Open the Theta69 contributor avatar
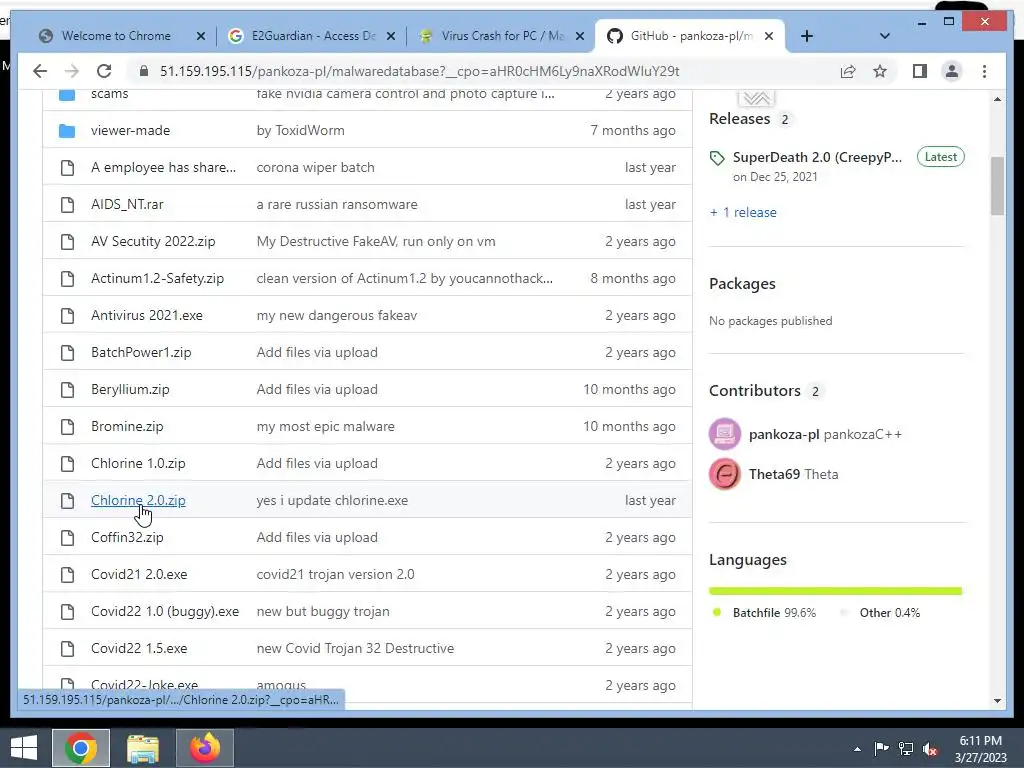This screenshot has height=768, width=1024. click(x=725, y=474)
